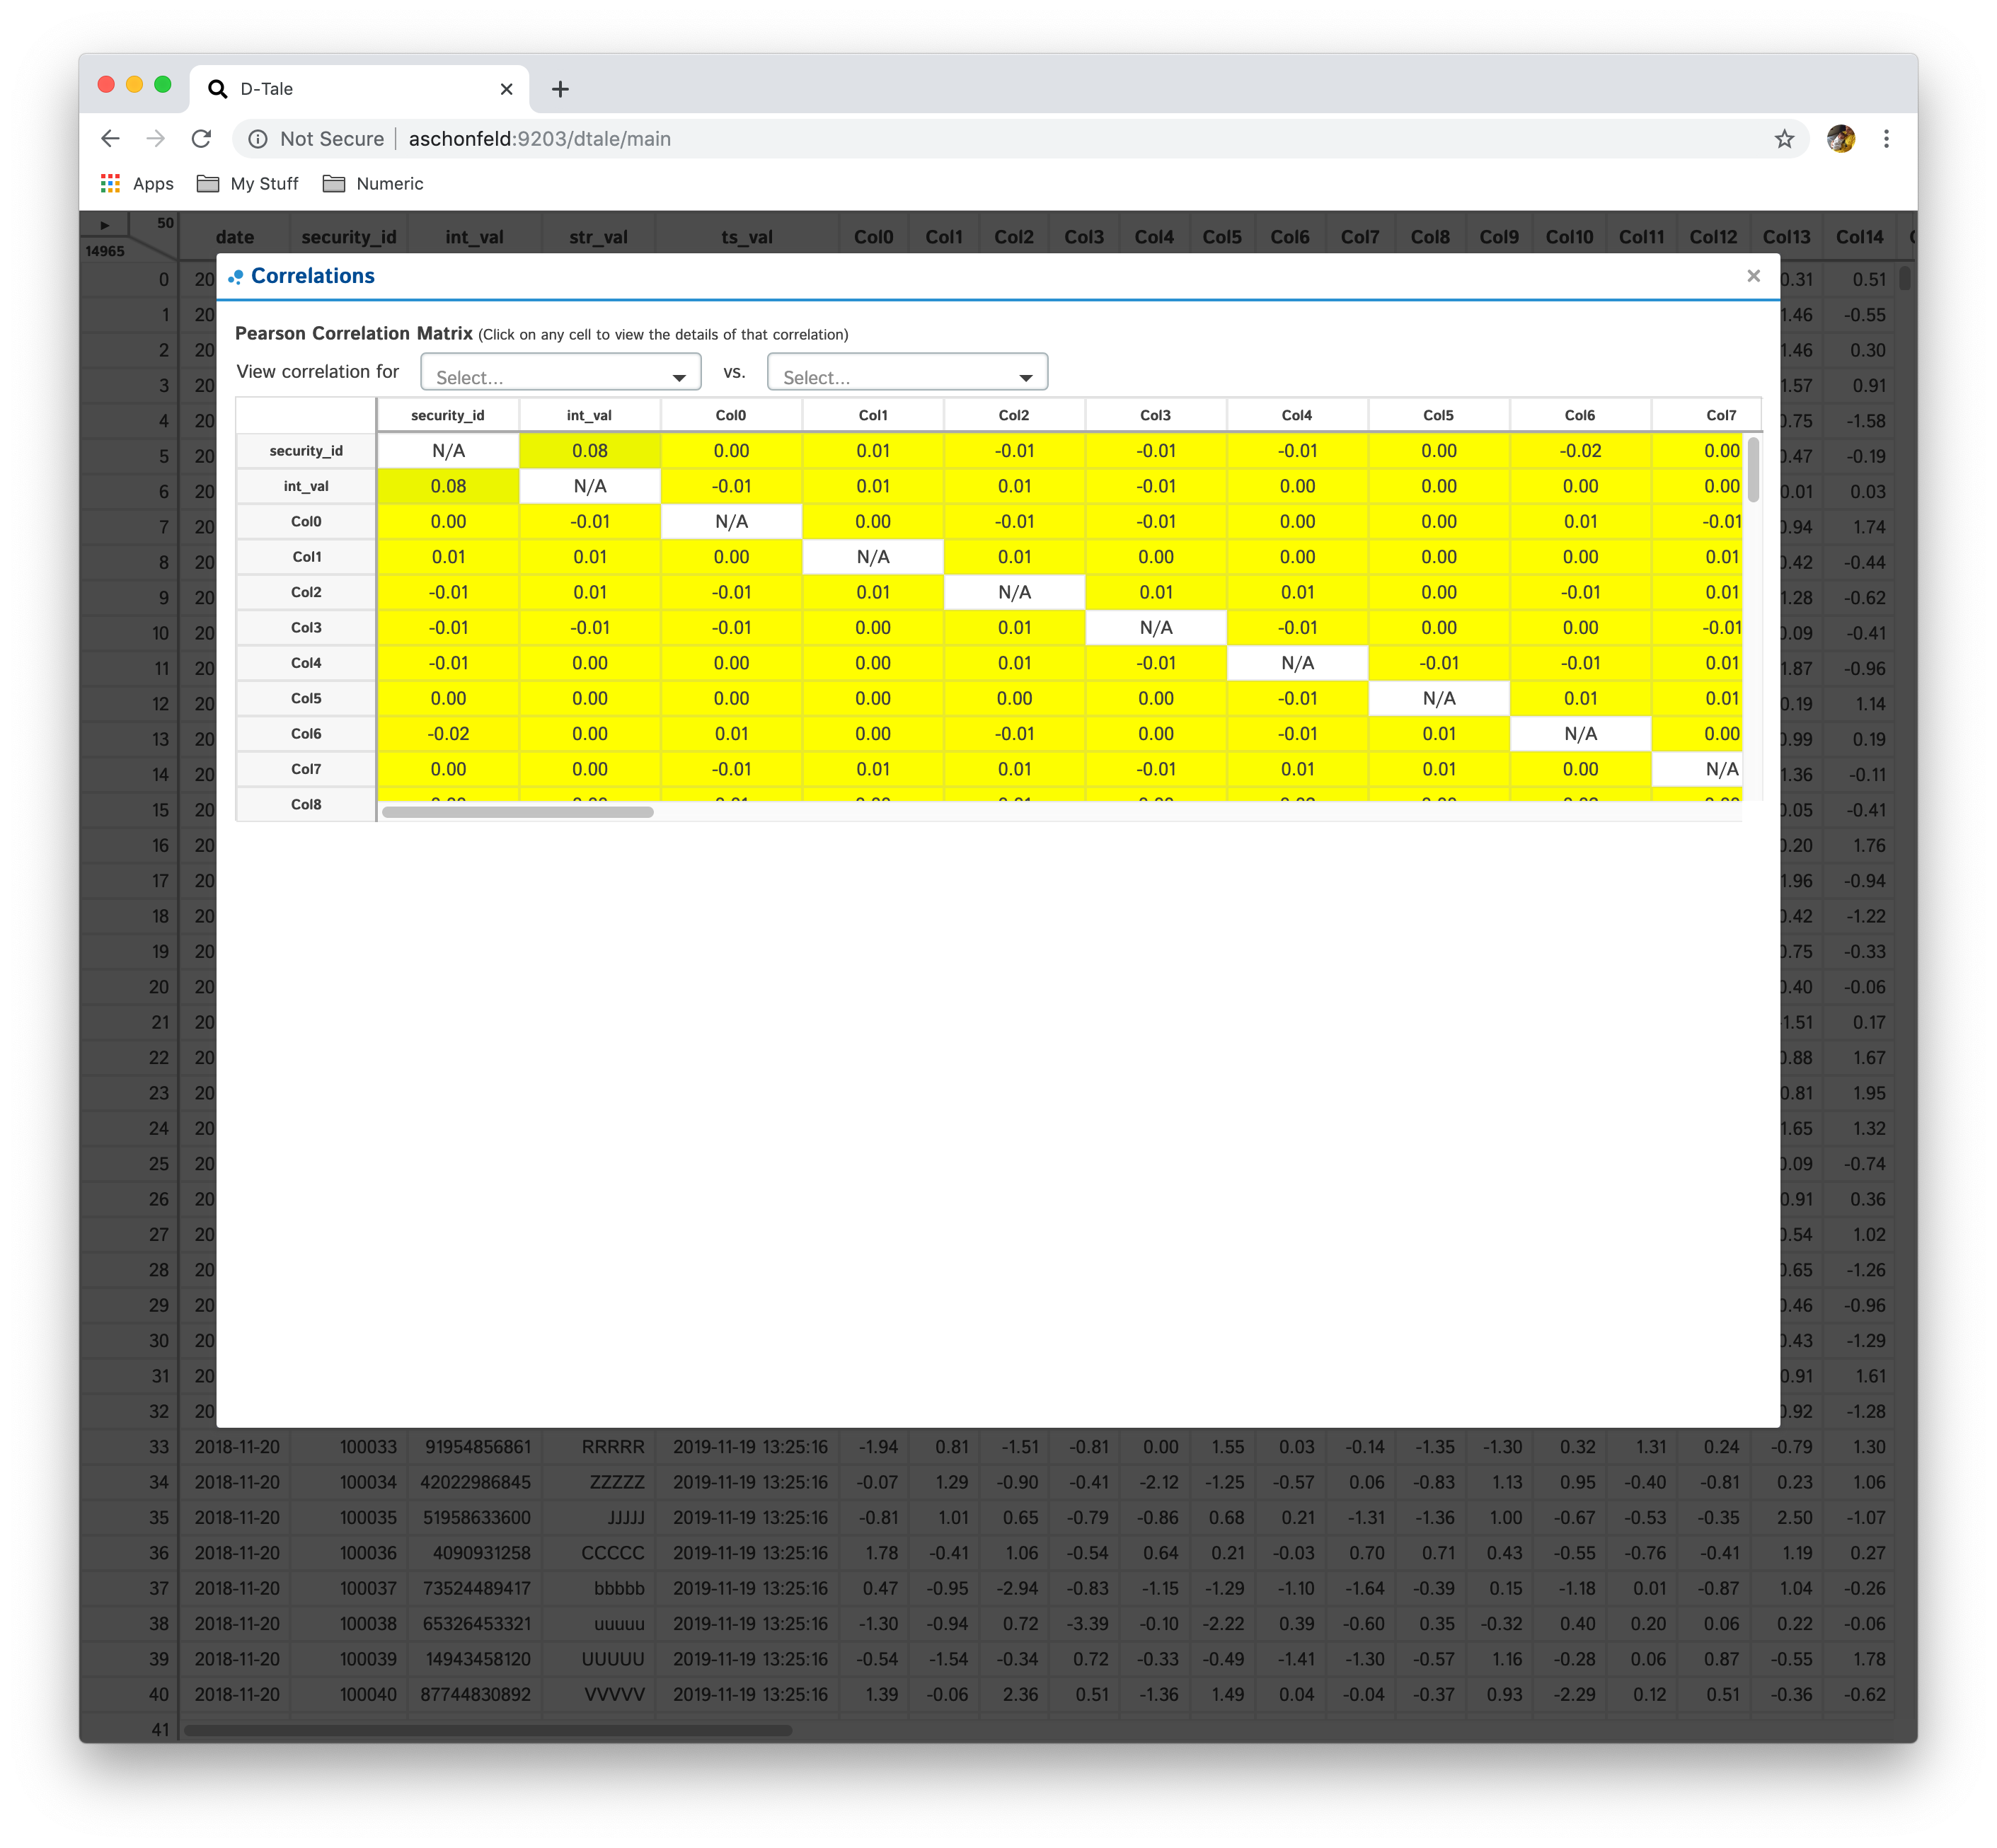Open D-Tale main menu triangle
The width and height of the screenshot is (1997, 1848).
105,225
